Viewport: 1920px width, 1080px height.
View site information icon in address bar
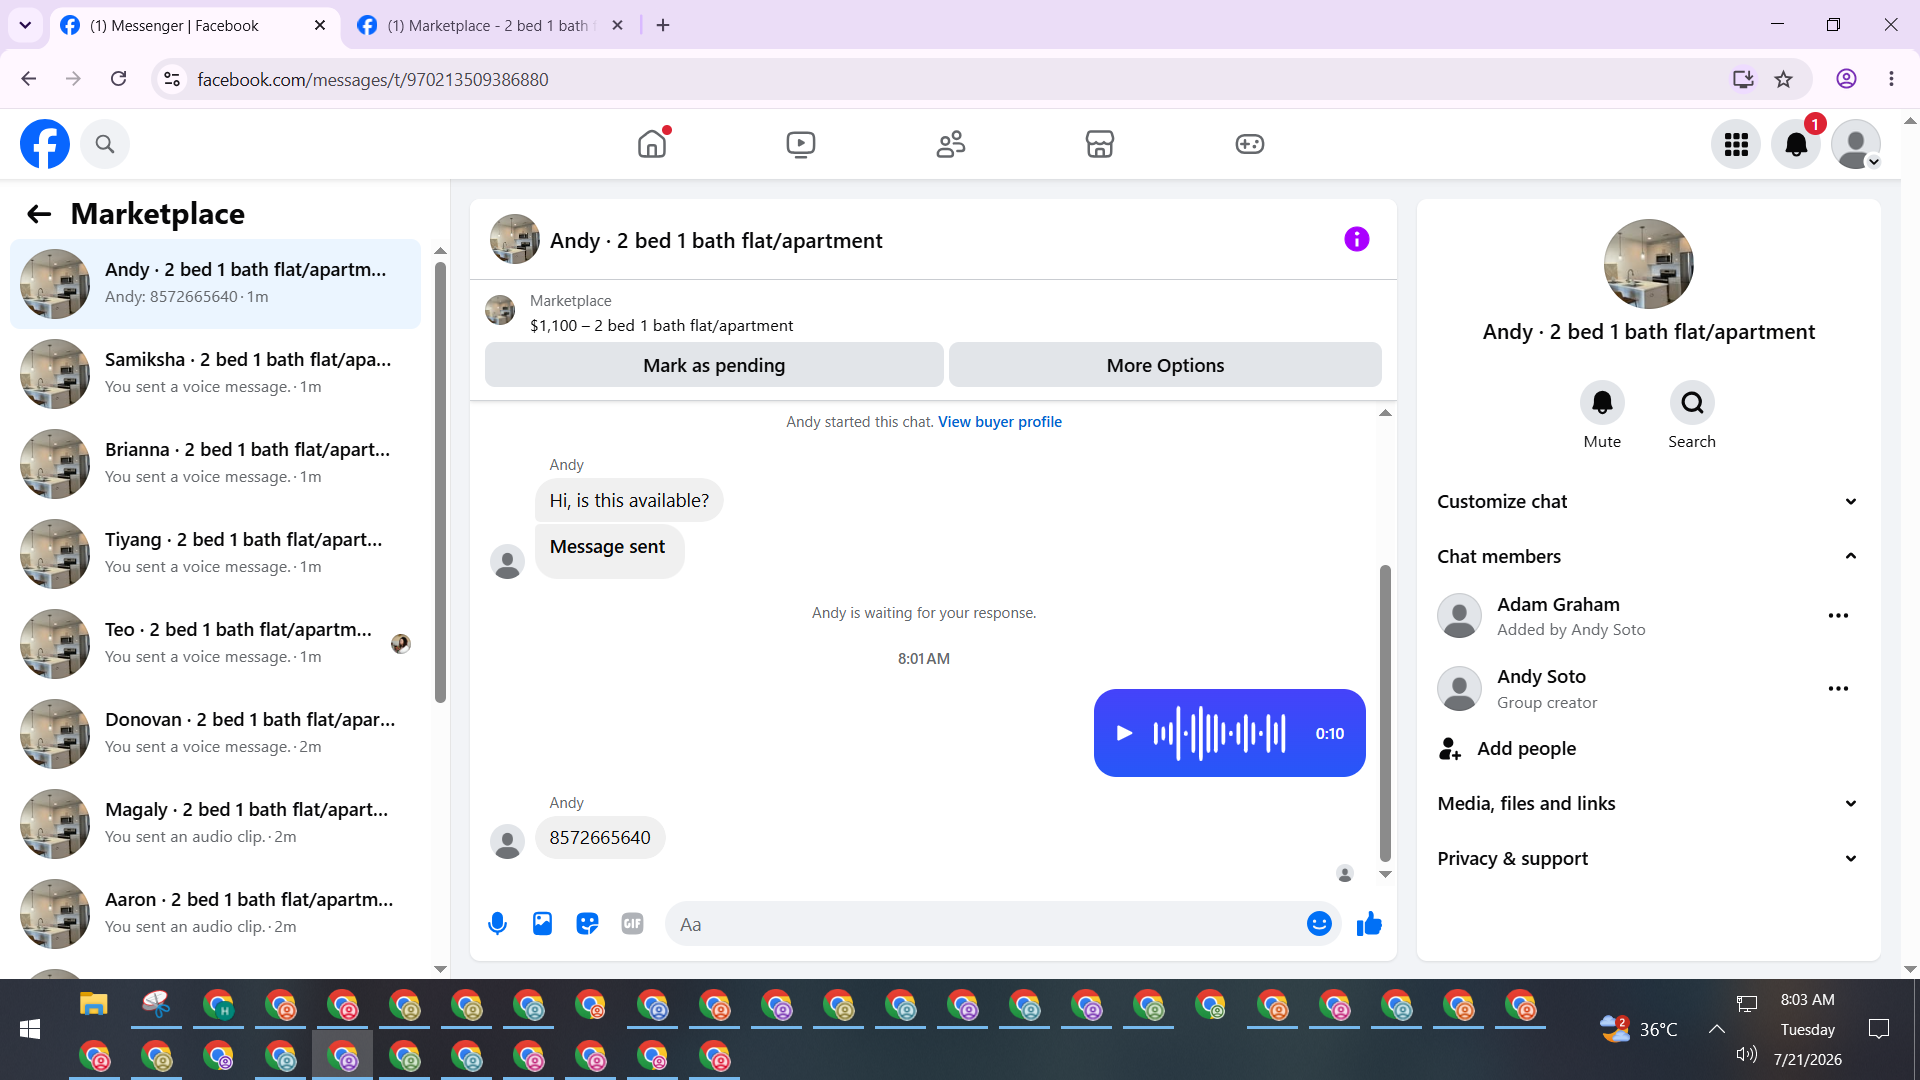click(x=172, y=79)
